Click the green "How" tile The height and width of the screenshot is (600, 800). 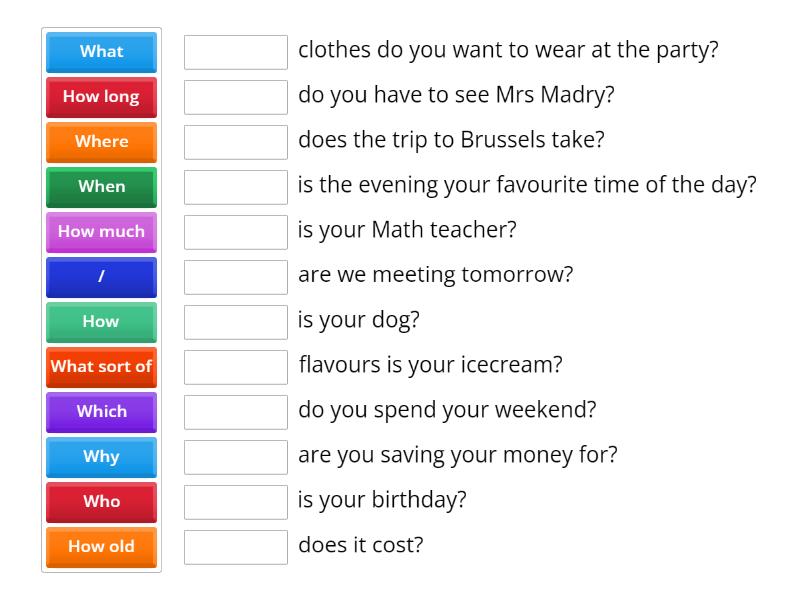pyautogui.click(x=101, y=322)
